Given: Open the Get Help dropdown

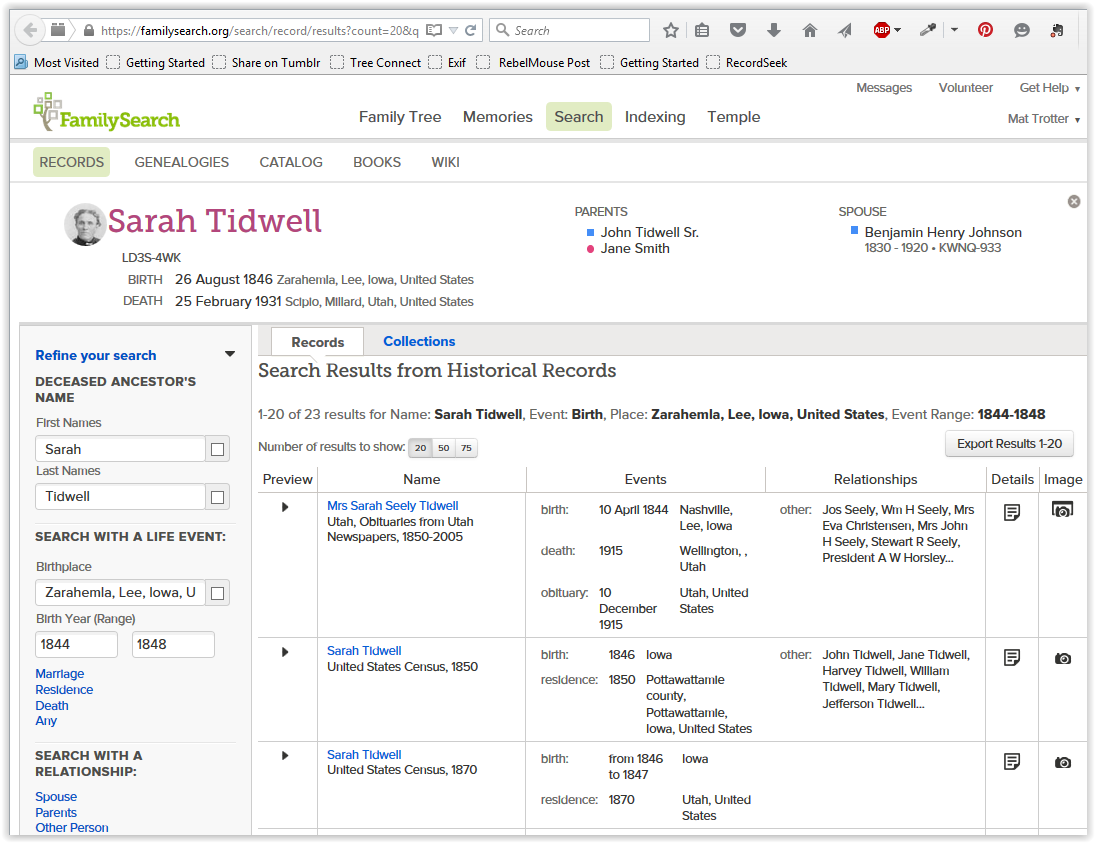Looking at the screenshot, I should pyautogui.click(x=1050, y=88).
